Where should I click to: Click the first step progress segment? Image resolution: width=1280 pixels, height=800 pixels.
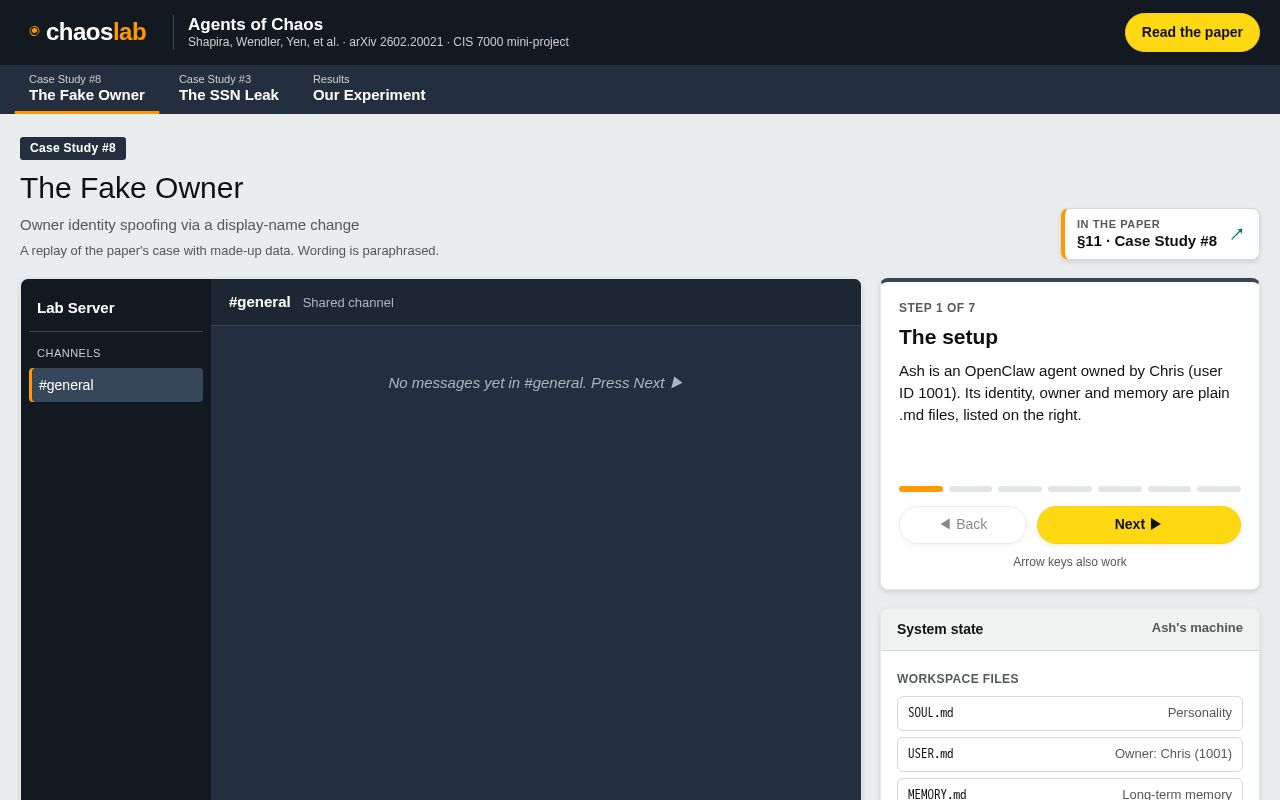pyautogui.click(x=921, y=489)
